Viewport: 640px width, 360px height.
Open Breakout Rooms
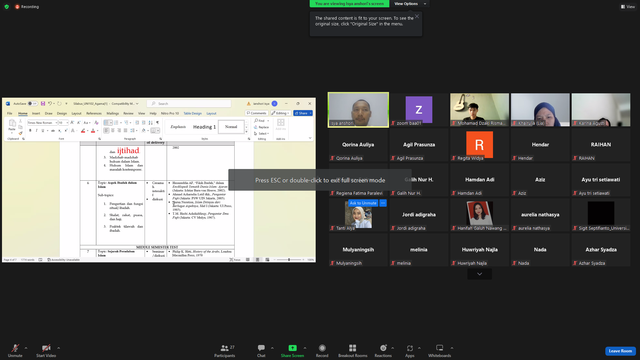coord(353,350)
